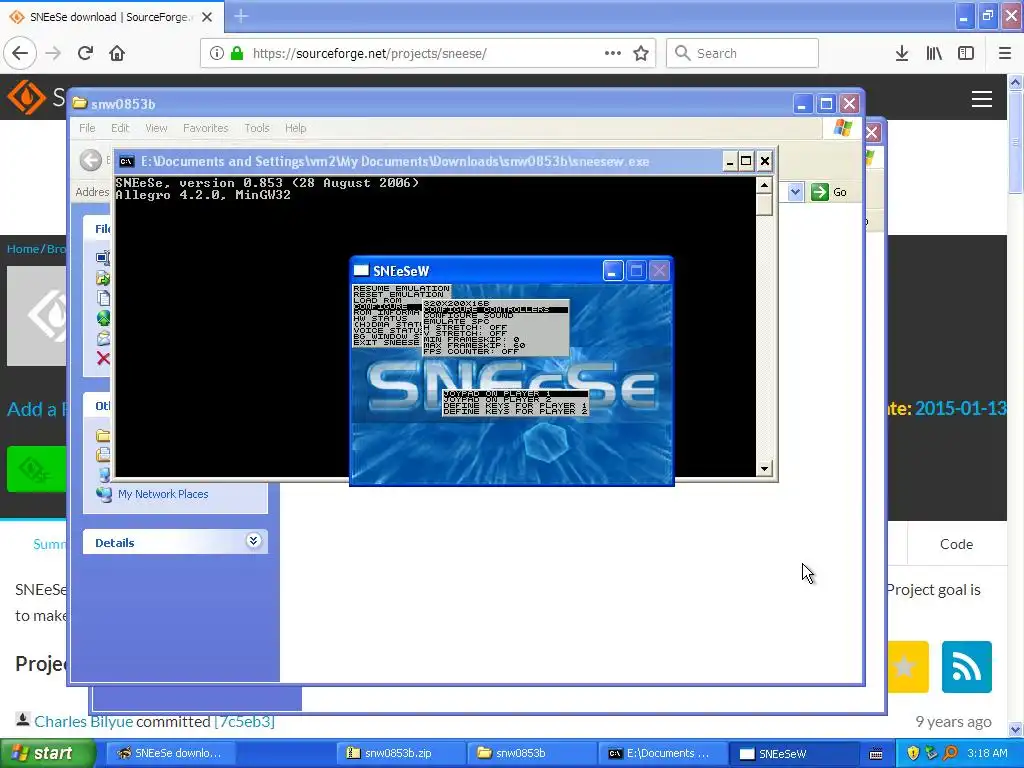The width and height of the screenshot is (1024, 768).
Task: Go to Firefox Home page
Action: 117,53
